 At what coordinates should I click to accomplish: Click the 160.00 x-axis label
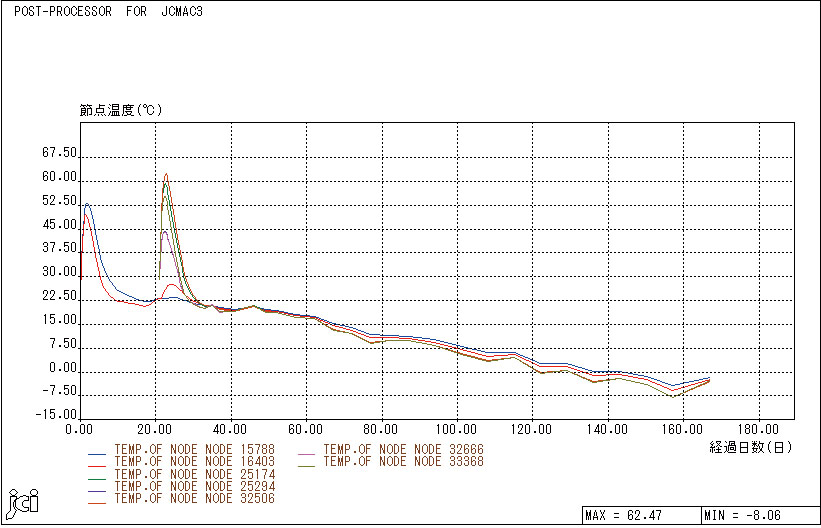pyautogui.click(x=683, y=430)
